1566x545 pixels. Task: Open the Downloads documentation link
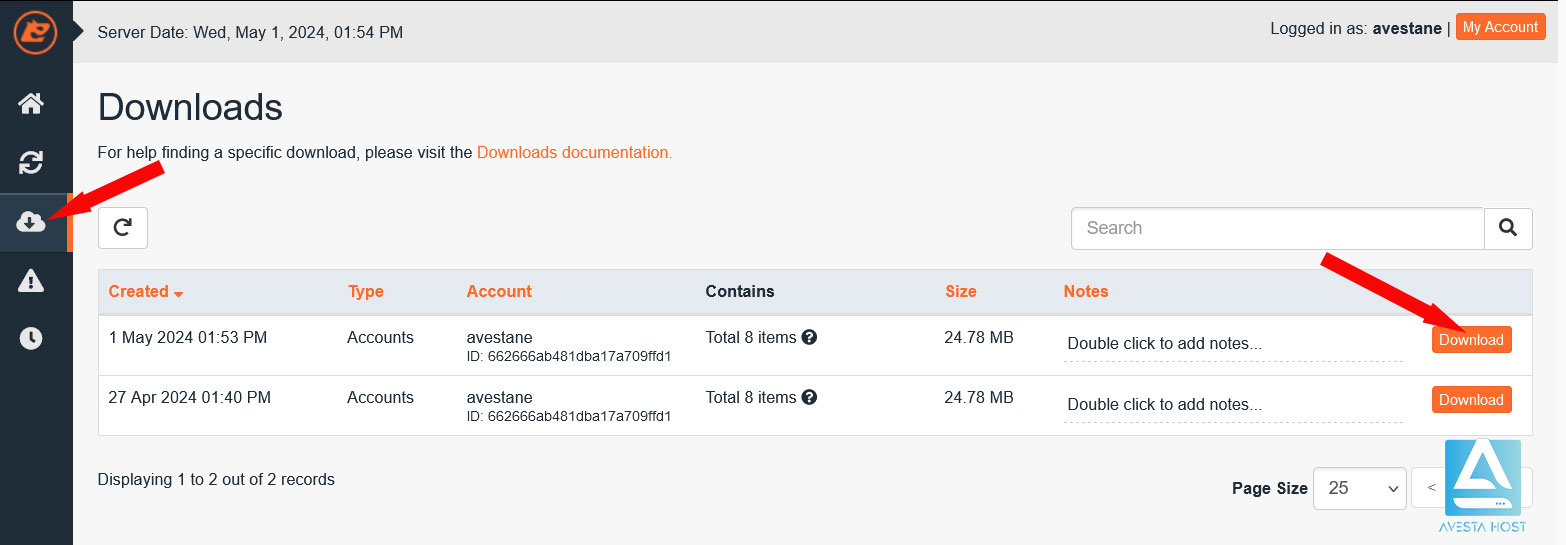coord(575,153)
